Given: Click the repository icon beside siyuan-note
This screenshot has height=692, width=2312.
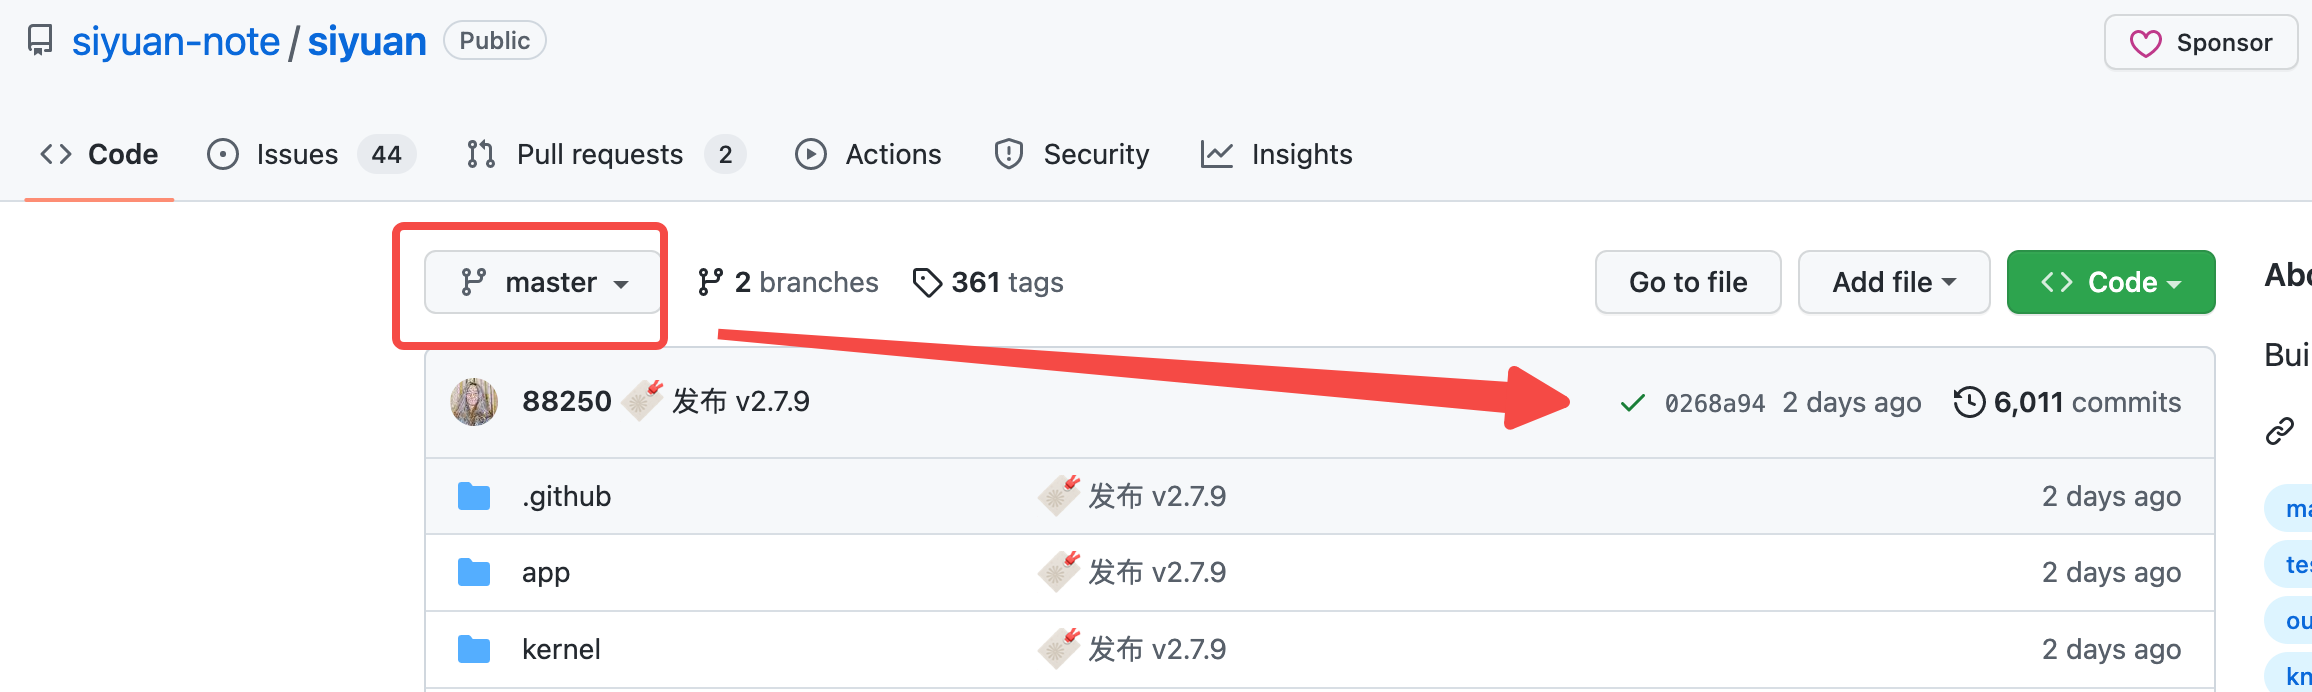Looking at the screenshot, I should [x=40, y=41].
